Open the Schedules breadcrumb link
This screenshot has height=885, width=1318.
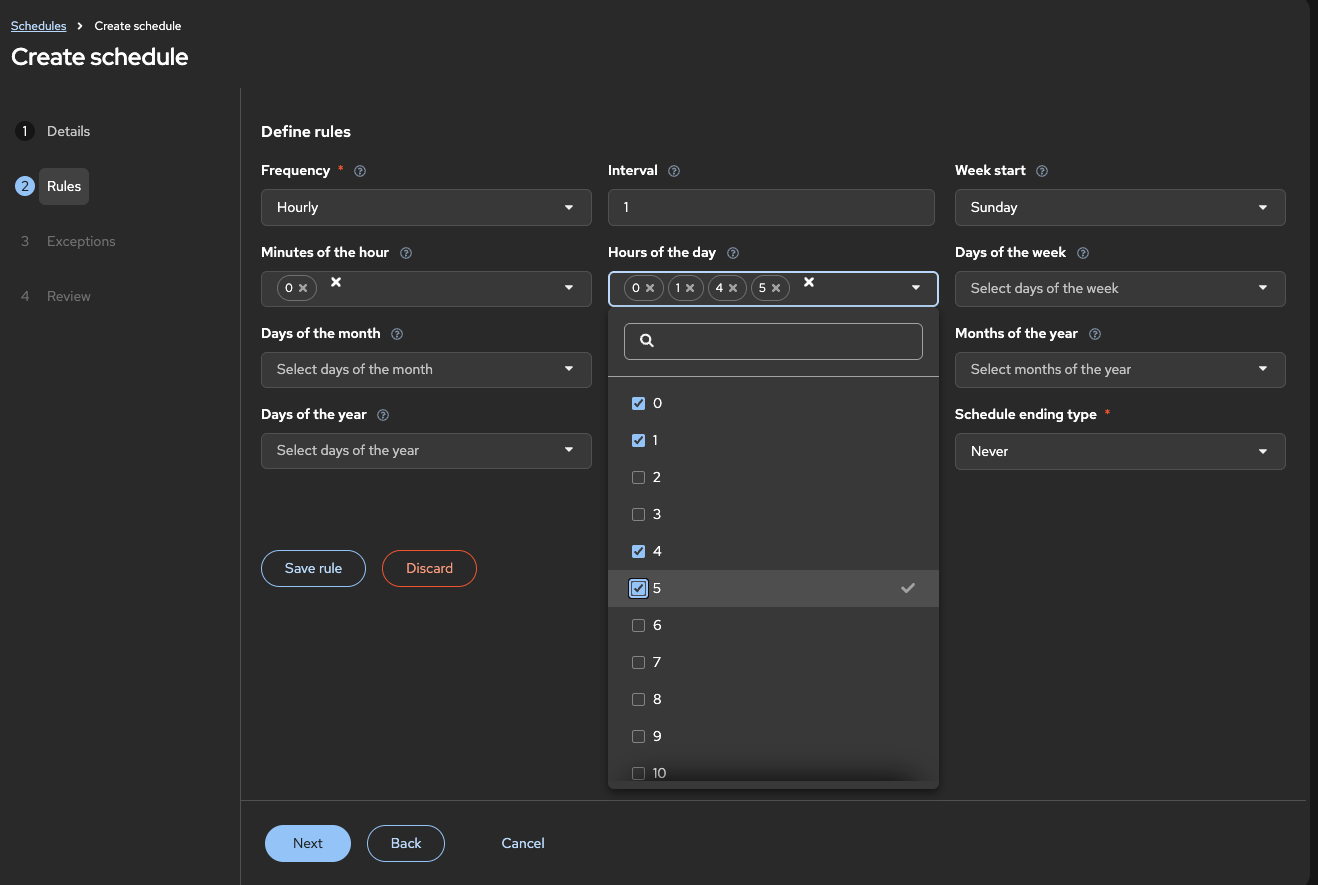click(x=38, y=25)
